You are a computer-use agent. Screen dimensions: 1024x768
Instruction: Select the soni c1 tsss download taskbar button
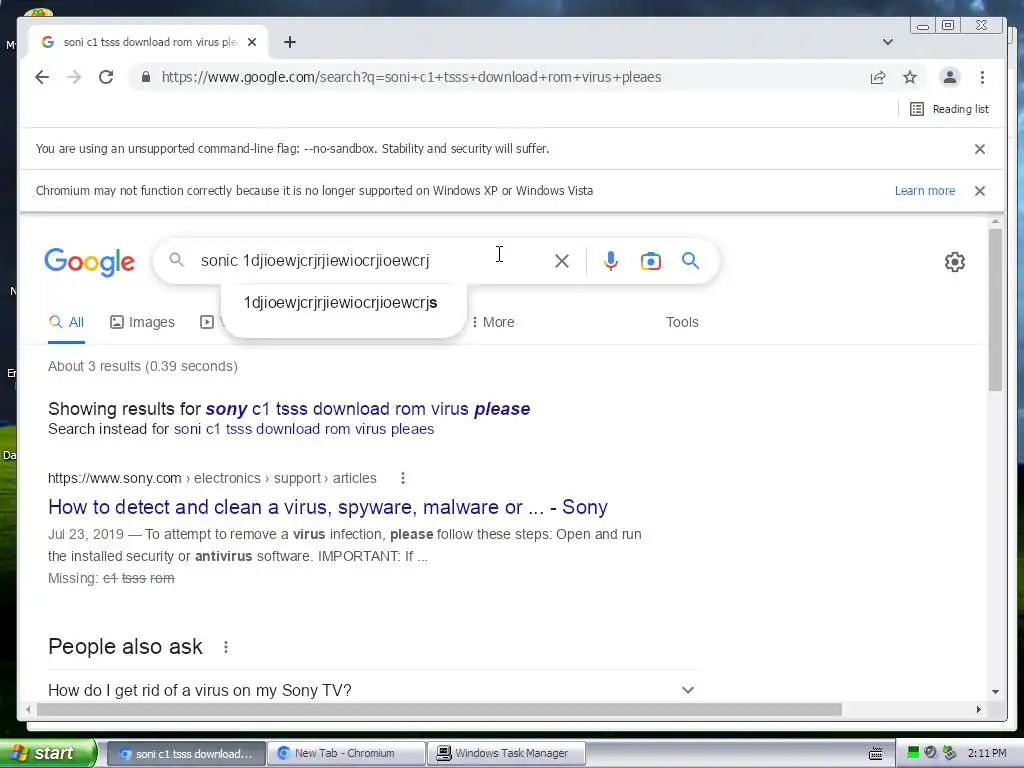pyautogui.click(x=186, y=753)
